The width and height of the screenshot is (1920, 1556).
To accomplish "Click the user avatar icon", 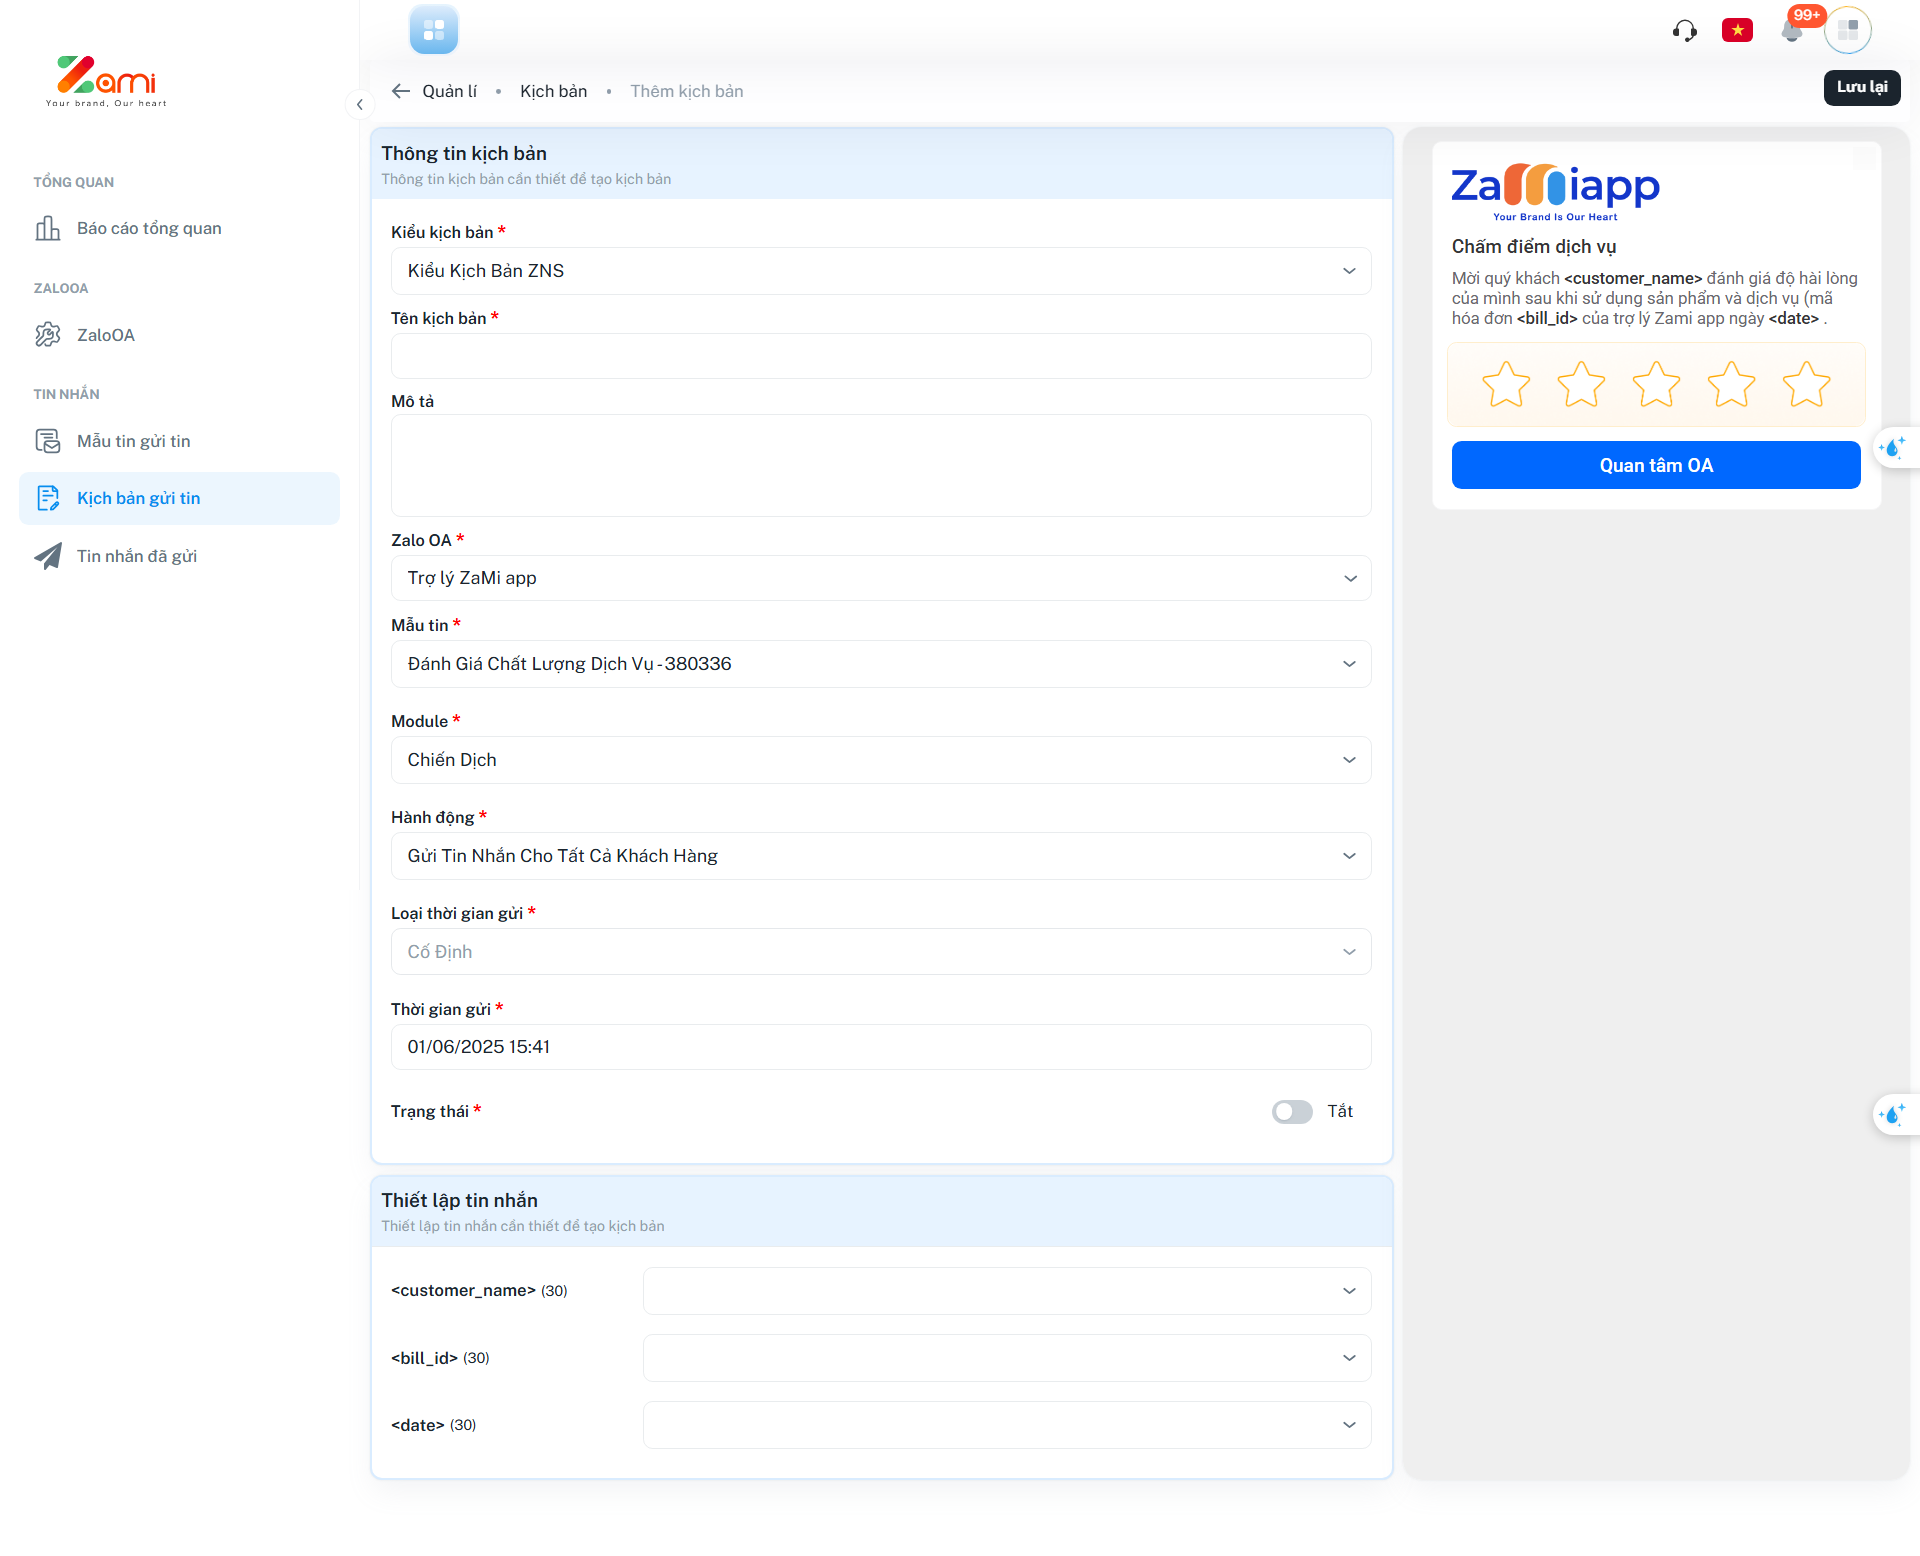I will coord(1847,31).
